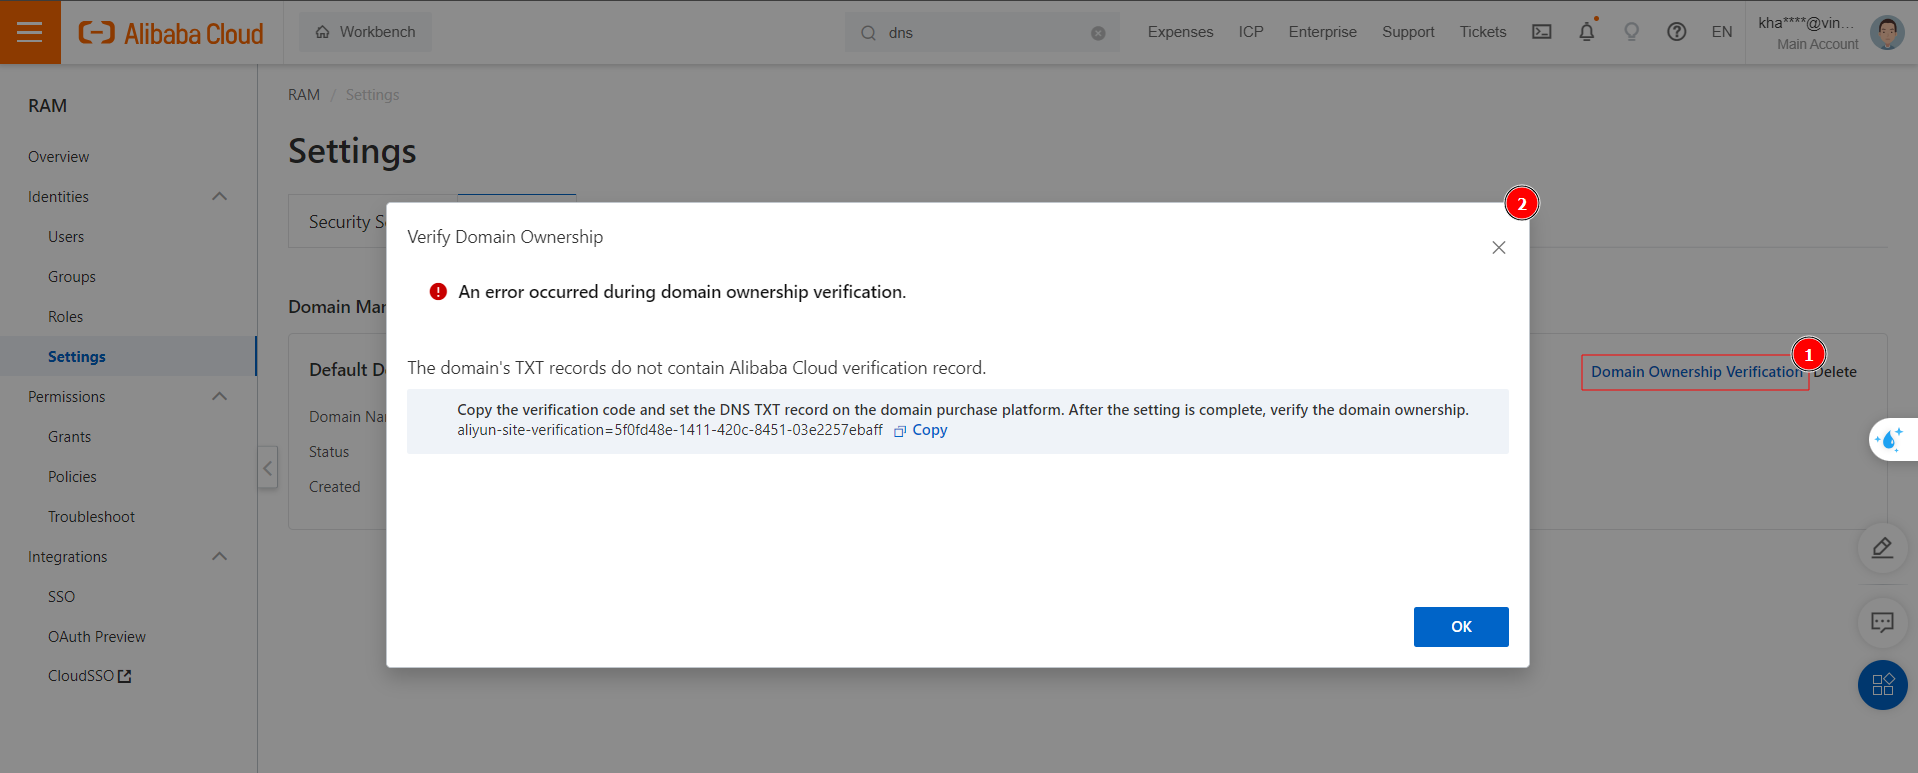Close the Verify Domain Ownership dialog
Image resolution: width=1918 pixels, height=773 pixels.
(x=1498, y=248)
